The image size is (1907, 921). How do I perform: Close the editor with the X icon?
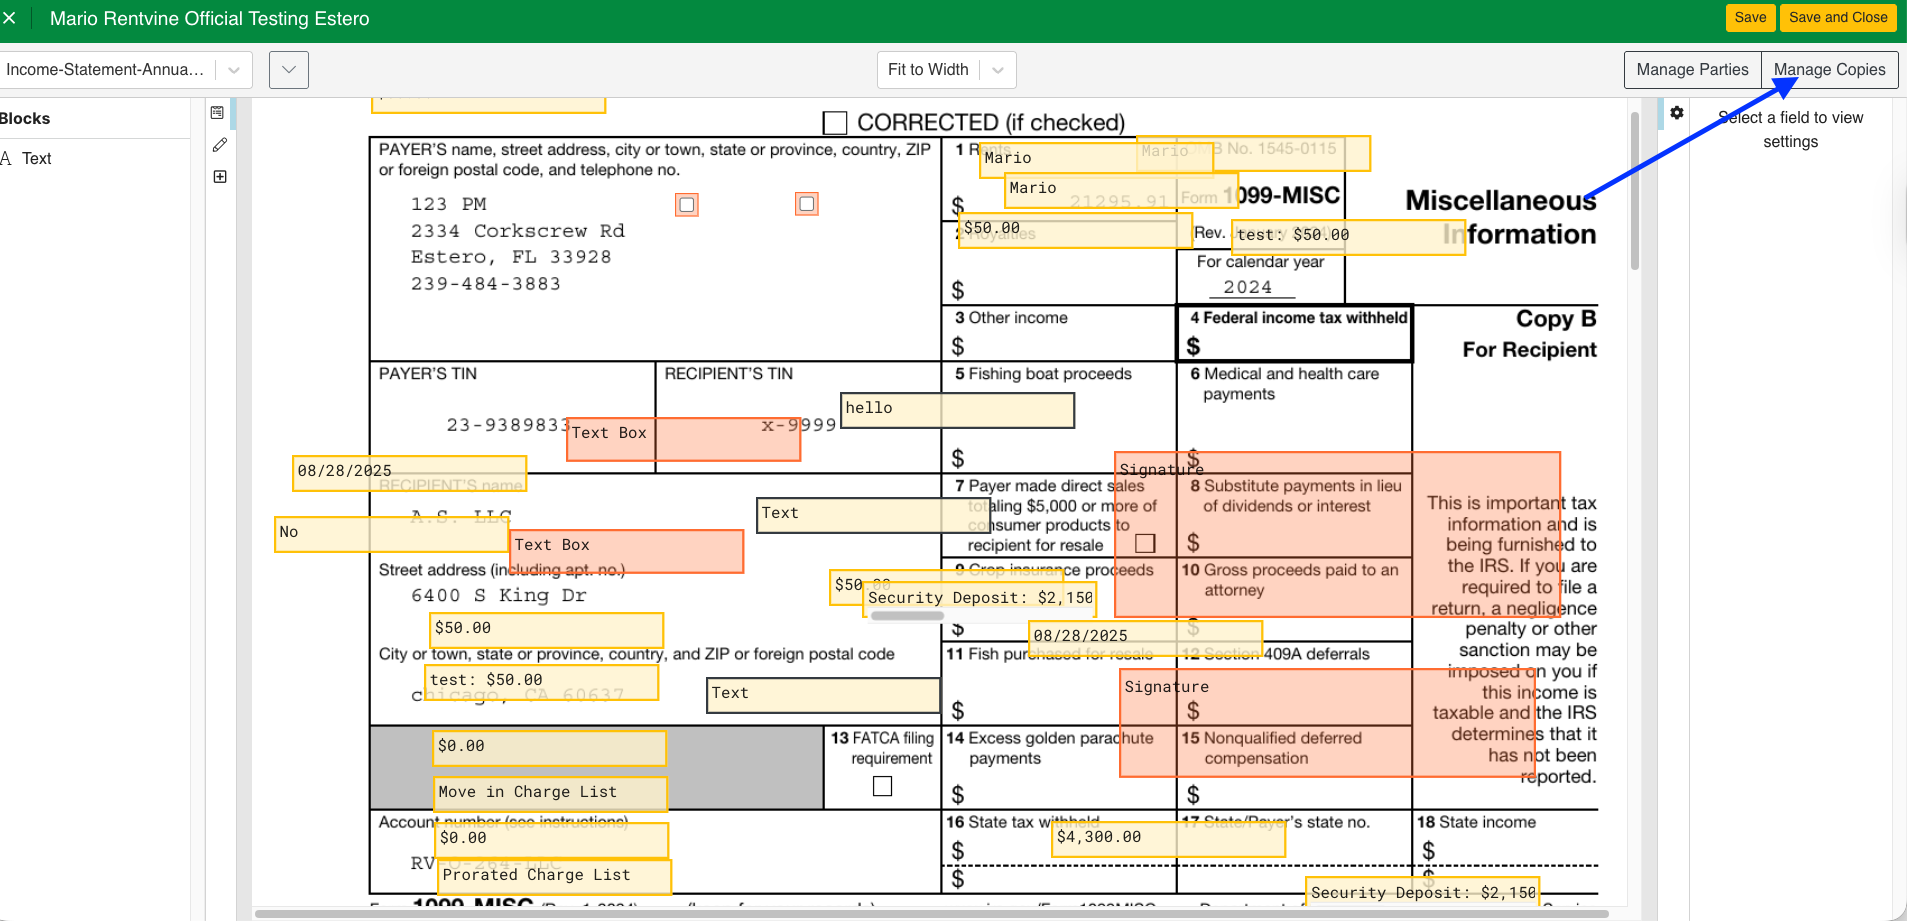[10, 18]
